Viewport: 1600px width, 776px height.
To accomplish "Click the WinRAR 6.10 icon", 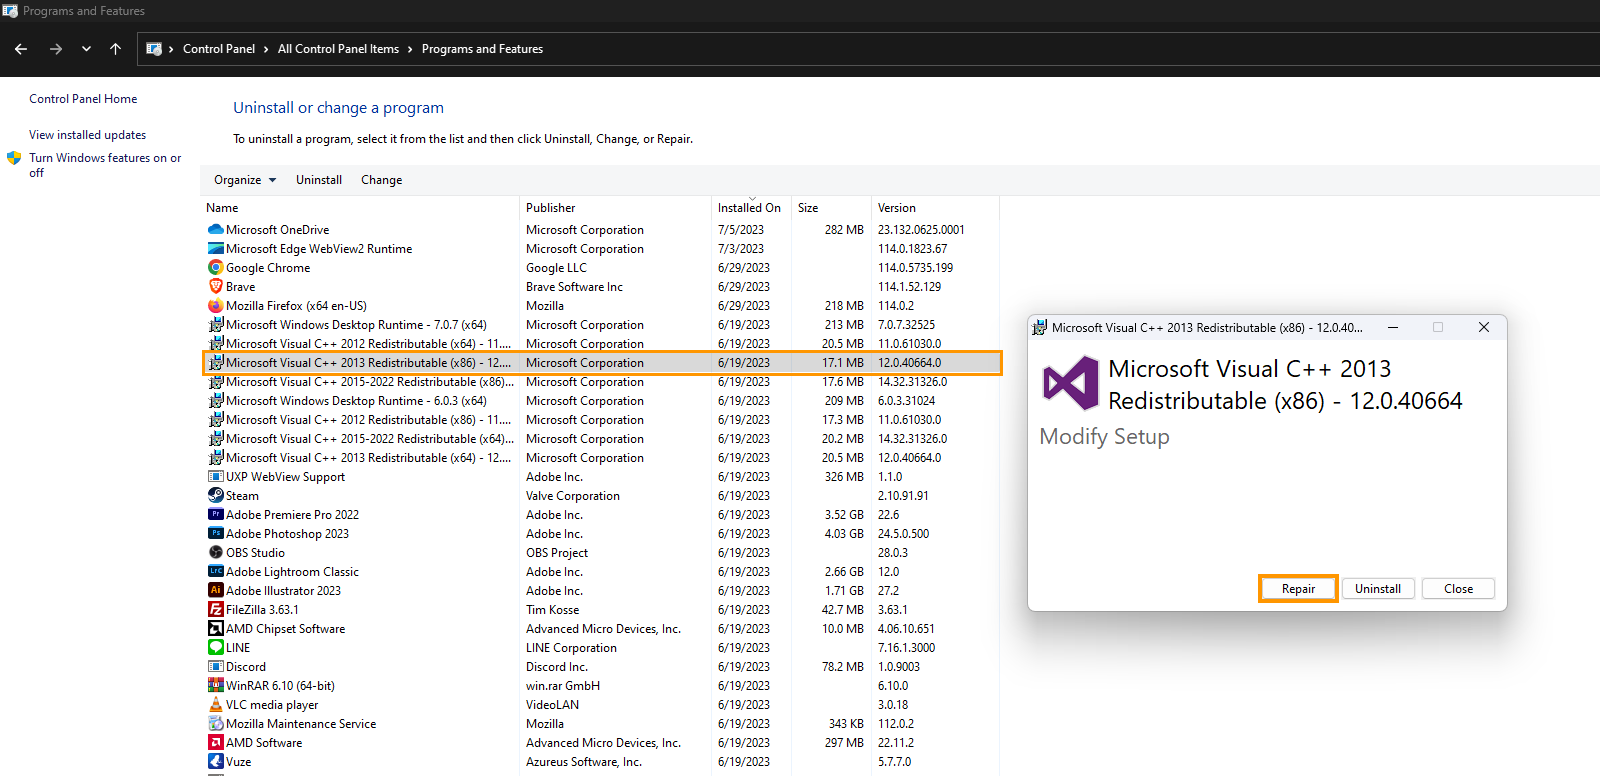I will [215, 685].
